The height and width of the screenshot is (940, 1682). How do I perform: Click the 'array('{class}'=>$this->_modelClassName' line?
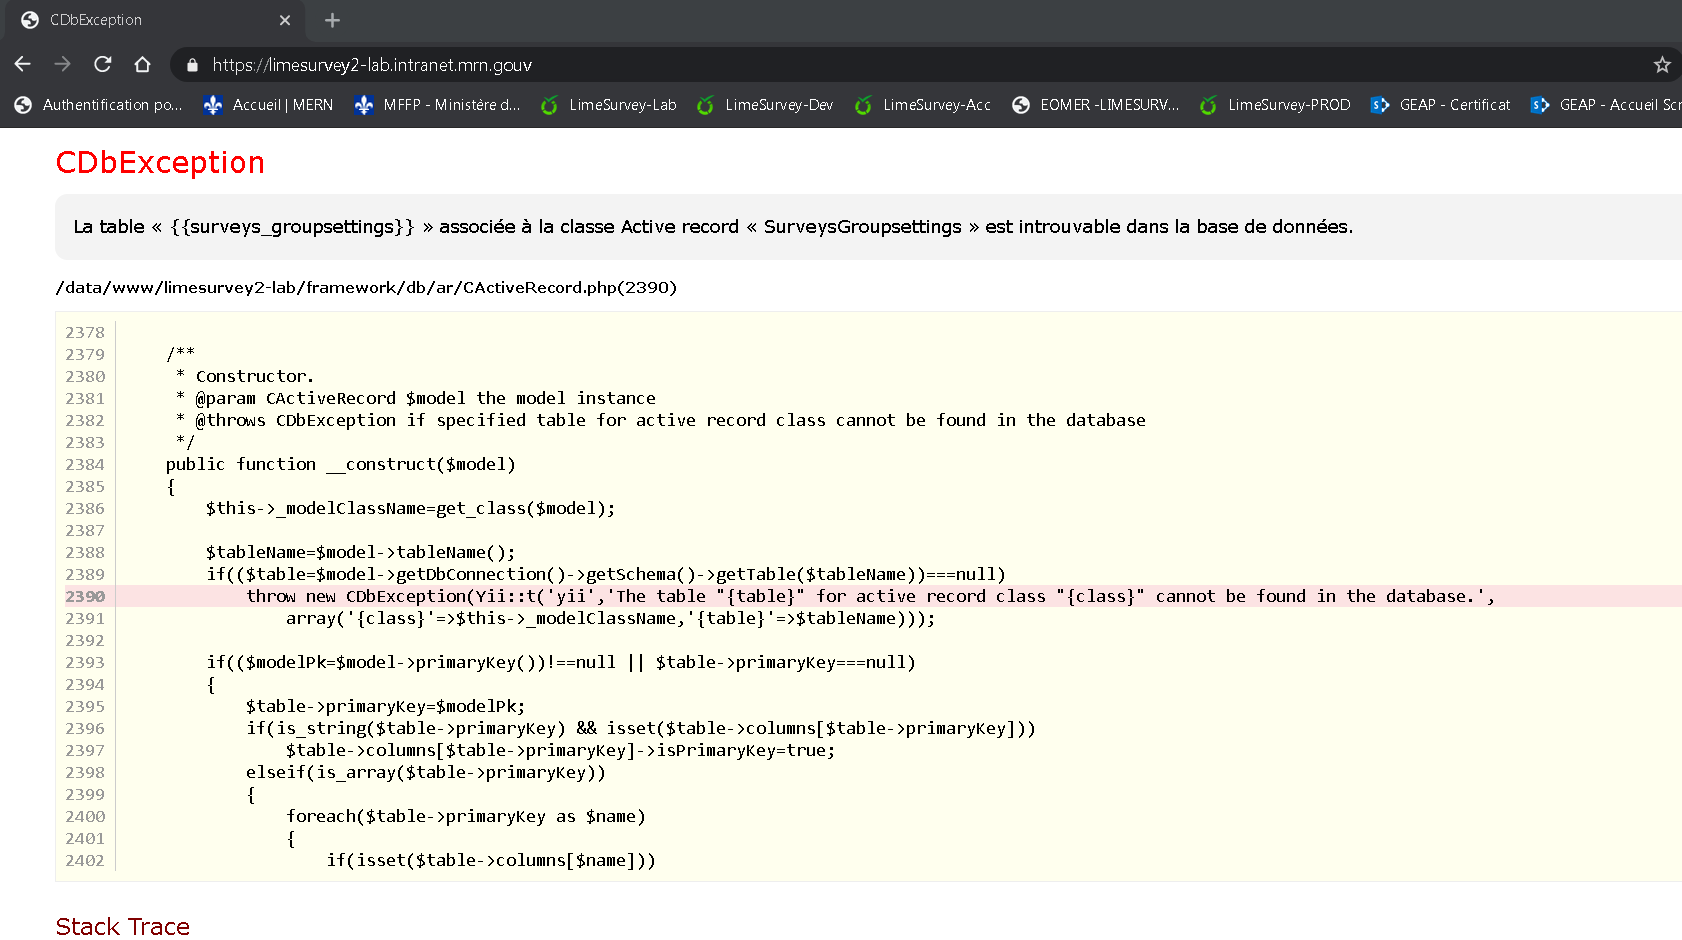click(x=611, y=618)
